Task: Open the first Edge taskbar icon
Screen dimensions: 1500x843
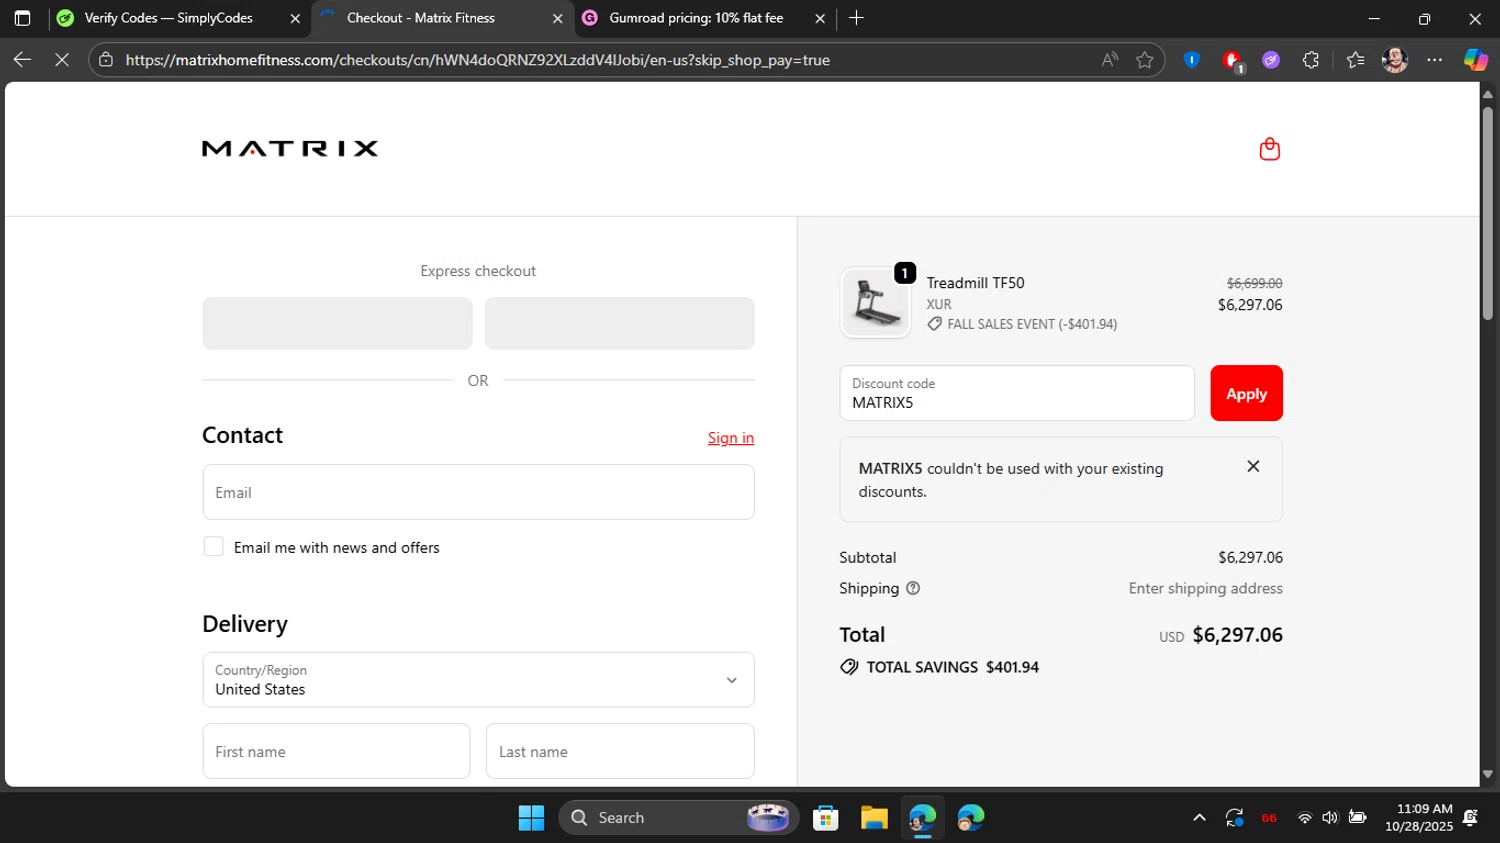Action: click(x=922, y=818)
